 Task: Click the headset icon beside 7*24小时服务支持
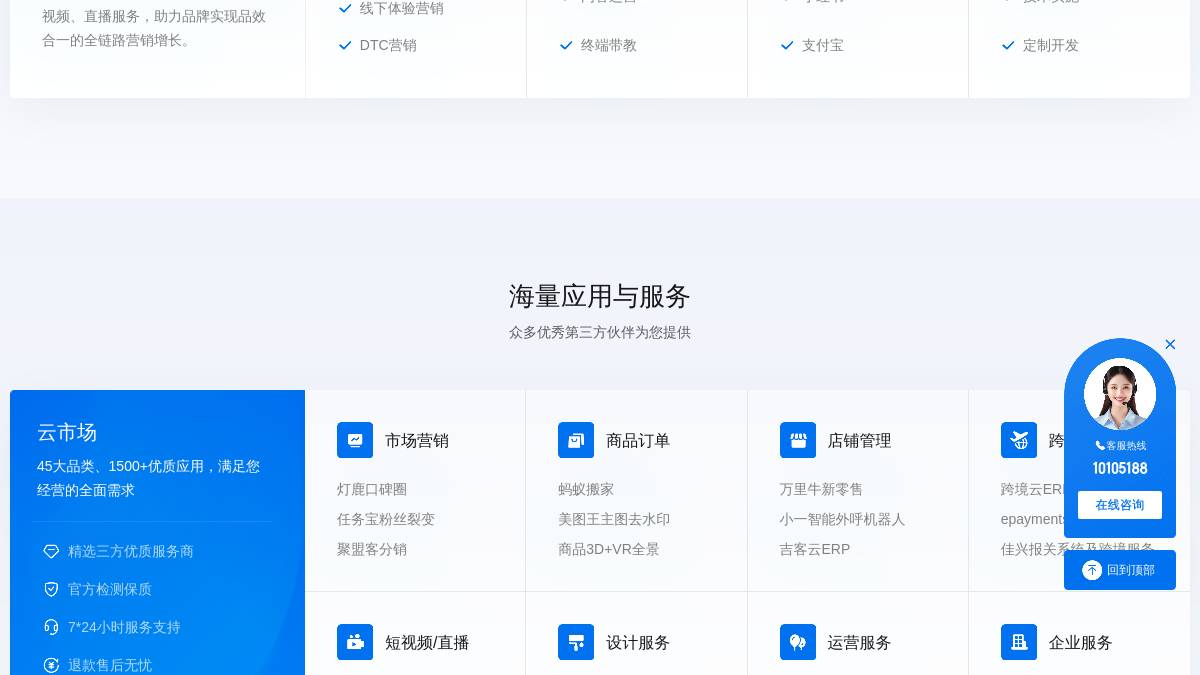tap(51, 627)
